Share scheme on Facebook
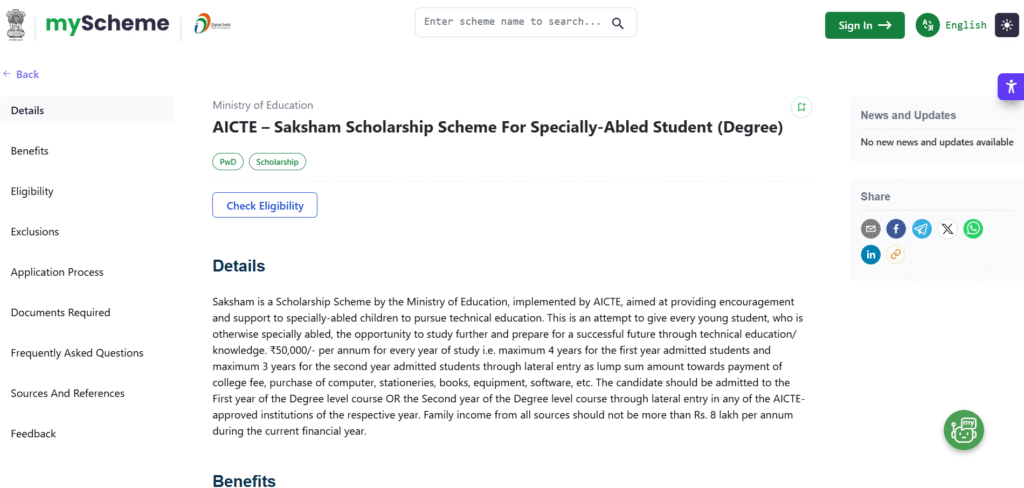Screen dimensions: 1024x488 [896, 229]
